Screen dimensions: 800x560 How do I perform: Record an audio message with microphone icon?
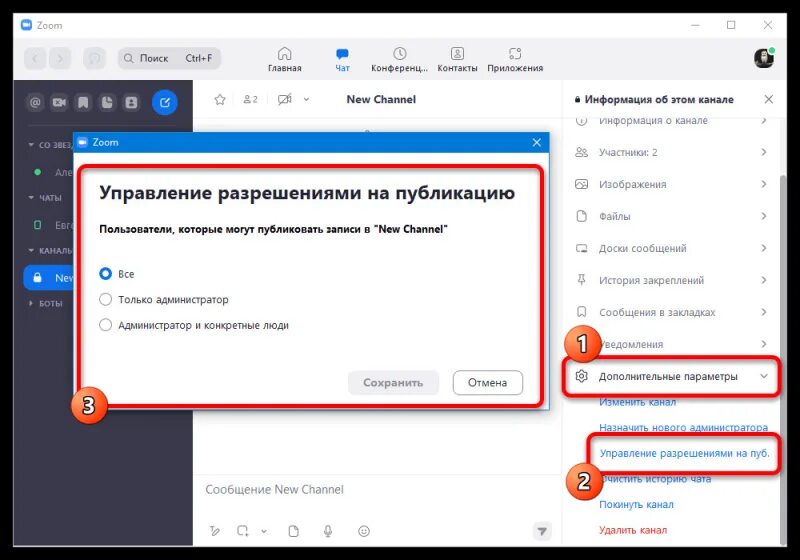click(x=328, y=531)
